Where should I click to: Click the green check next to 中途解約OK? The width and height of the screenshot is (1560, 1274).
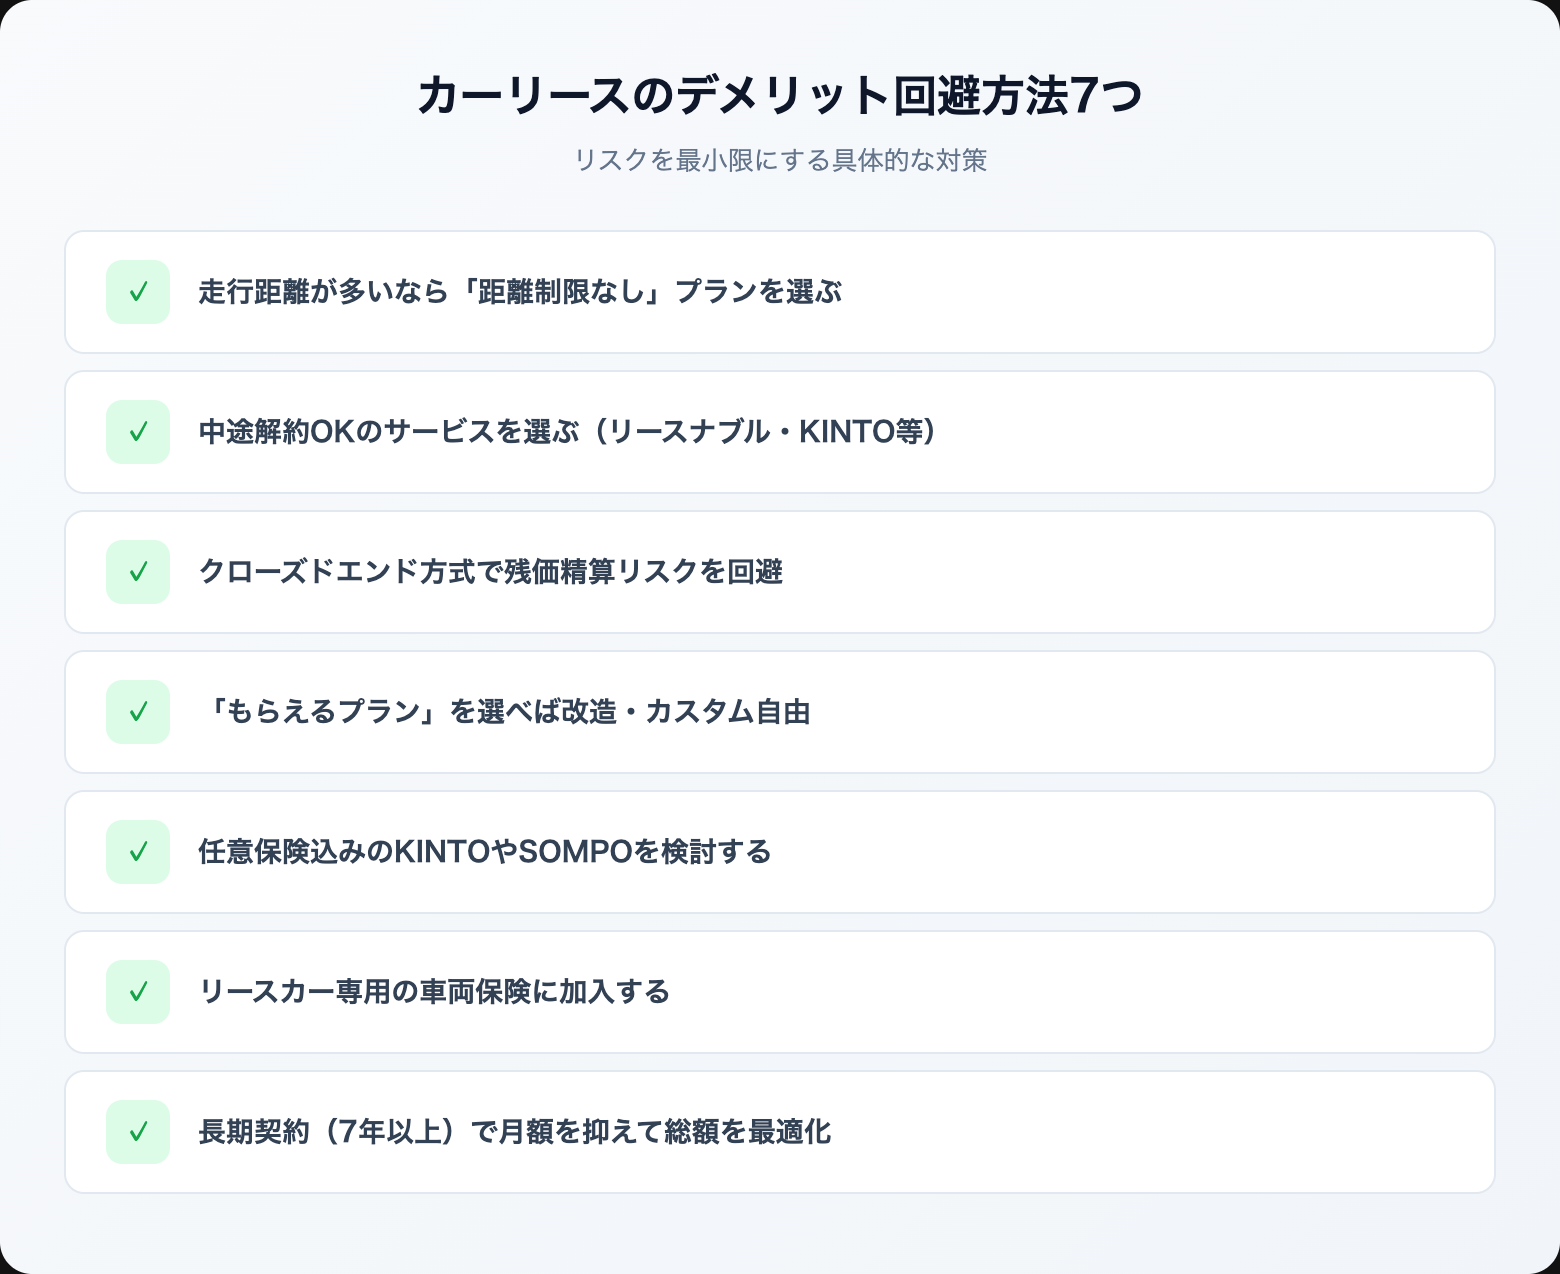(x=138, y=432)
